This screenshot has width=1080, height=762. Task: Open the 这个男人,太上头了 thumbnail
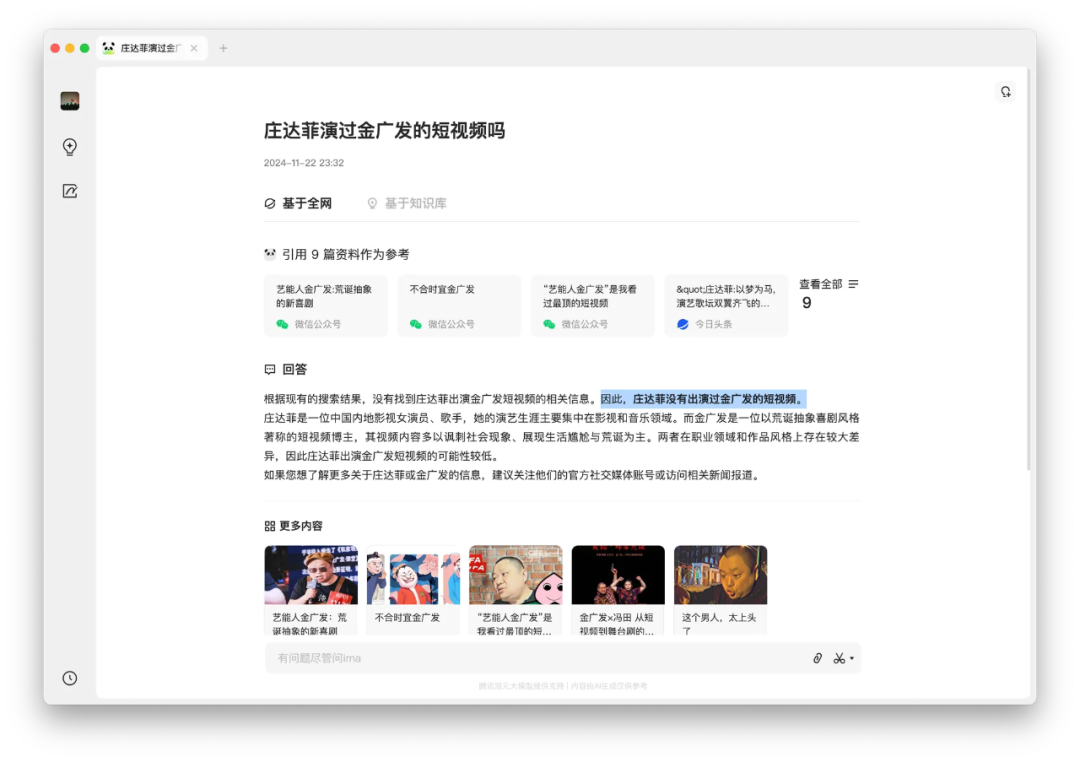tap(720, 590)
